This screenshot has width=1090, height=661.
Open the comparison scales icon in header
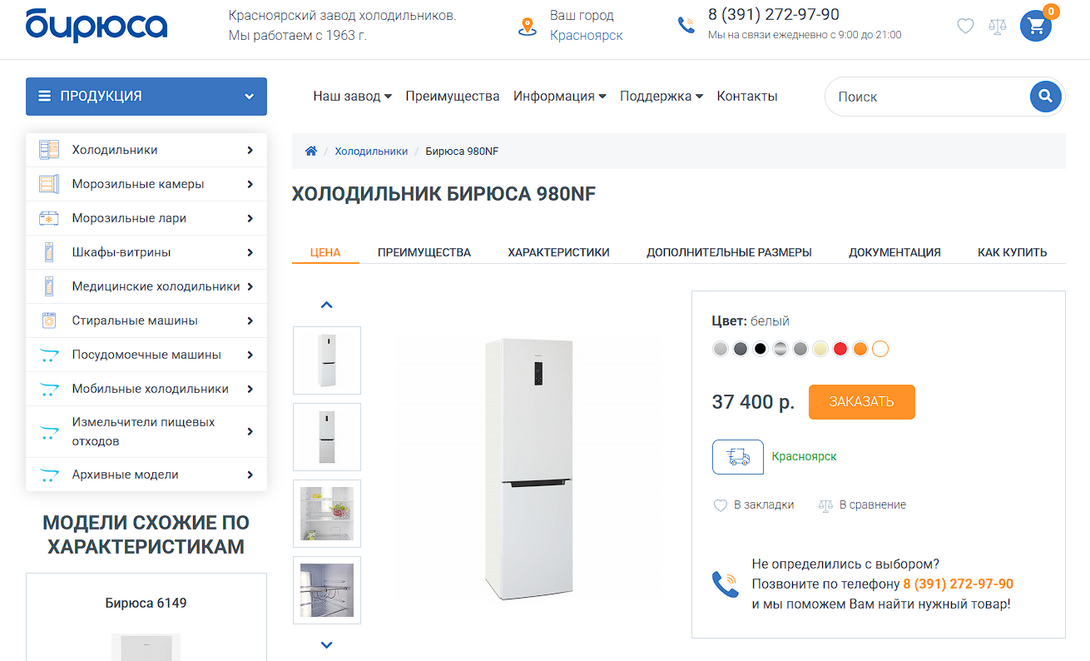[x=997, y=26]
